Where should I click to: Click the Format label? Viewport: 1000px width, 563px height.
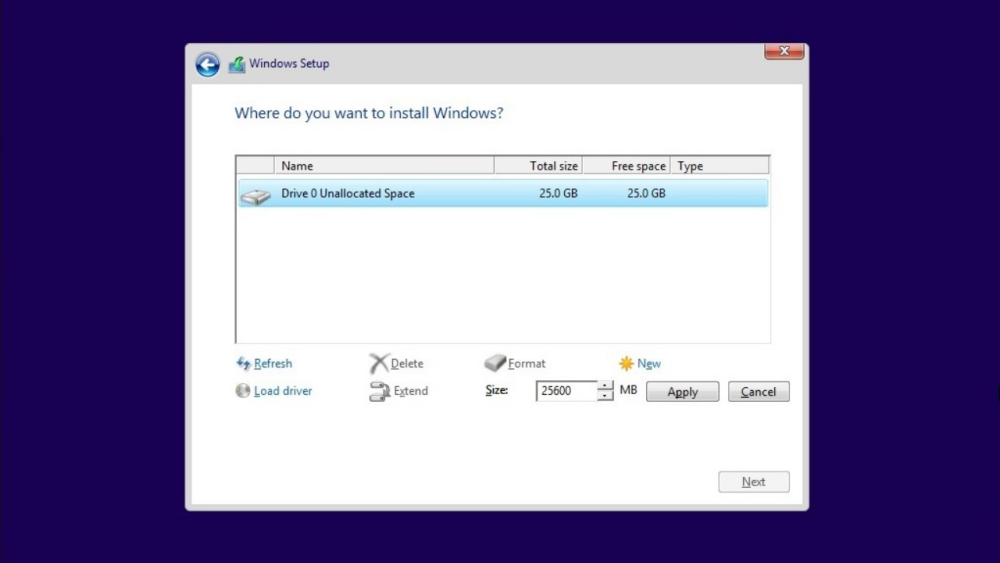click(526, 363)
